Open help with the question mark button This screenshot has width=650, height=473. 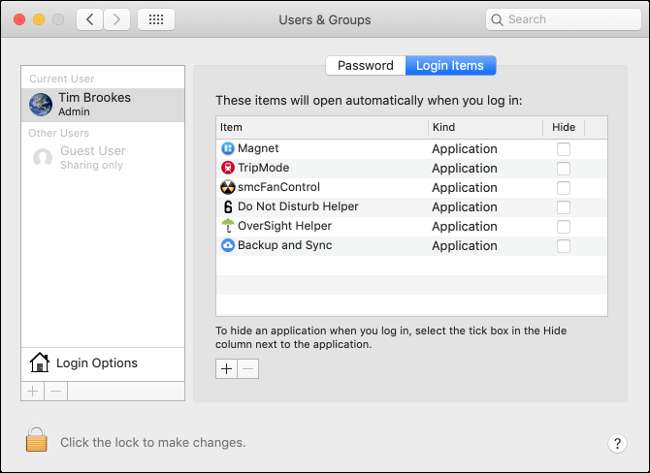coord(617,443)
